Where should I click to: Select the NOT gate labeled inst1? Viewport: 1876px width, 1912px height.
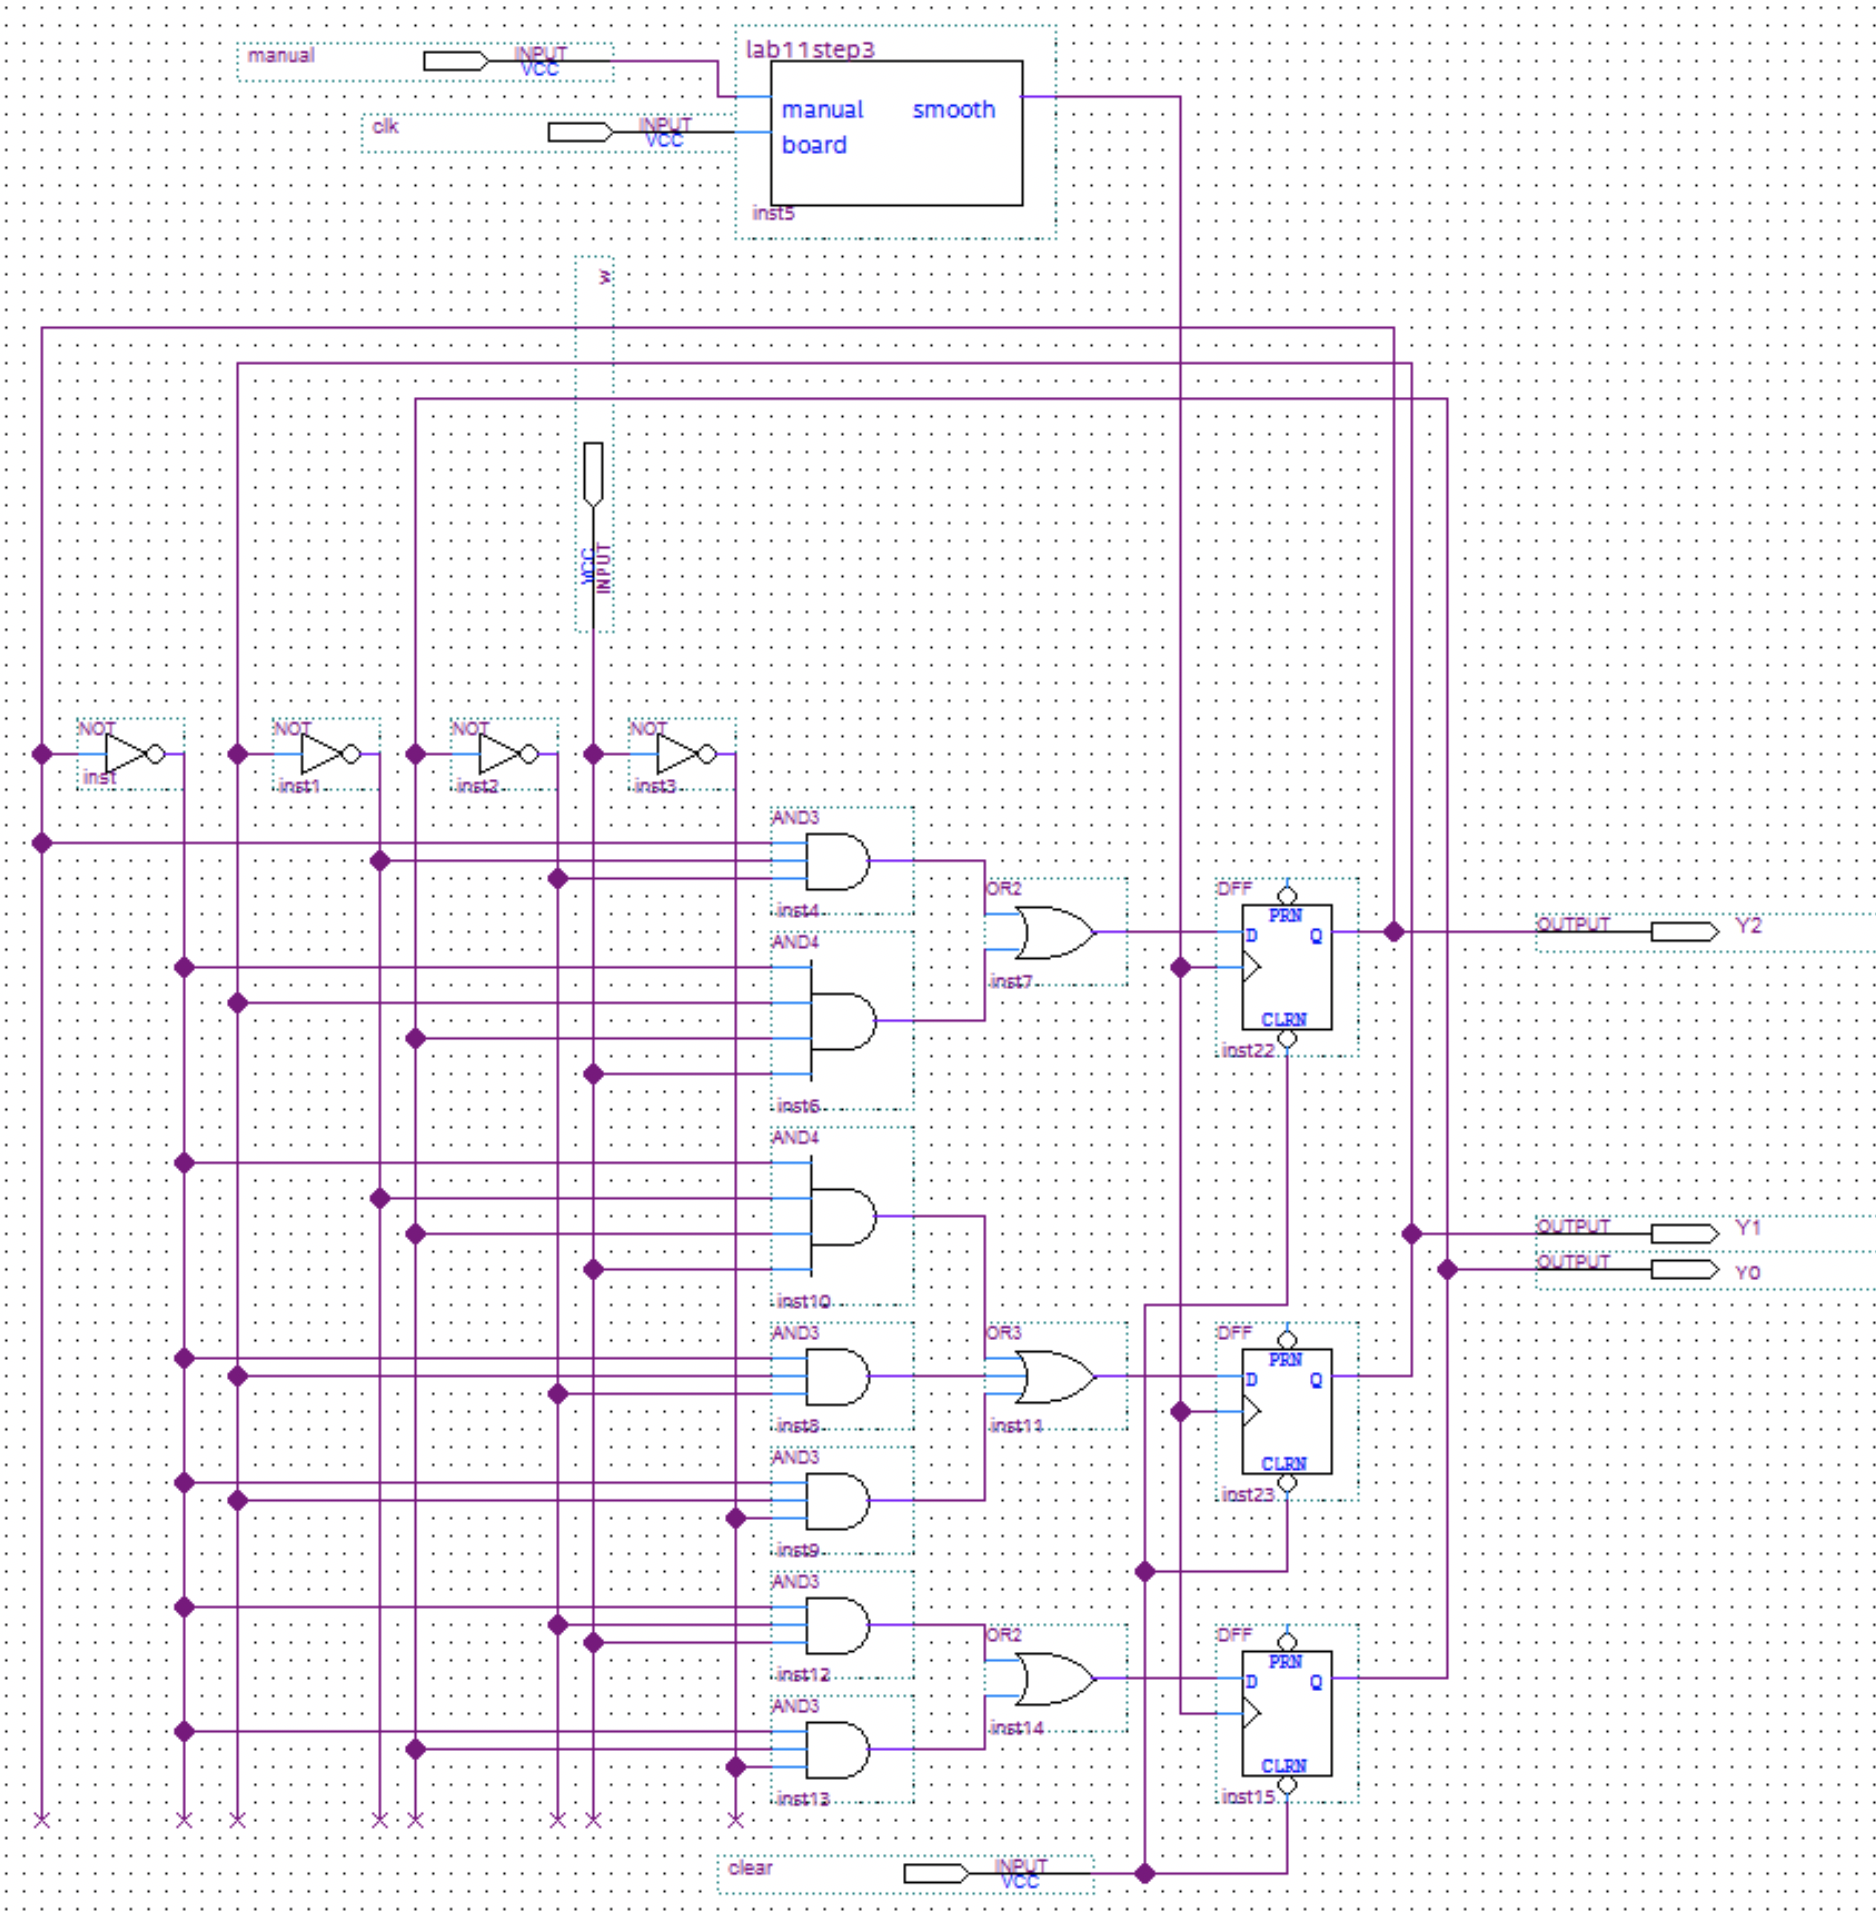[322, 754]
